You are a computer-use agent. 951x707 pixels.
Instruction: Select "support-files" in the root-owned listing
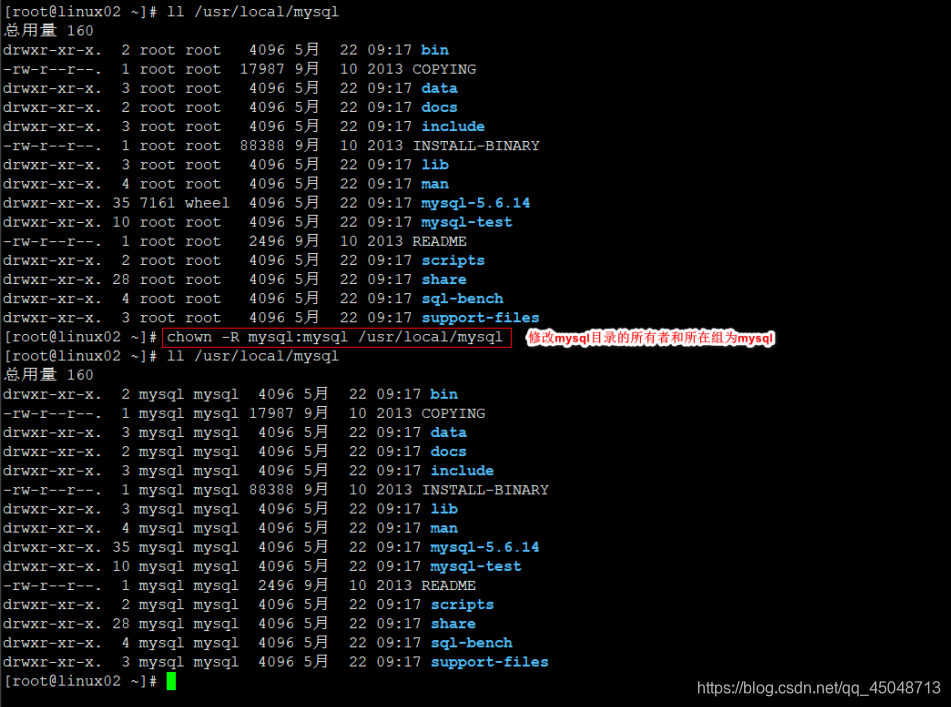[480, 318]
